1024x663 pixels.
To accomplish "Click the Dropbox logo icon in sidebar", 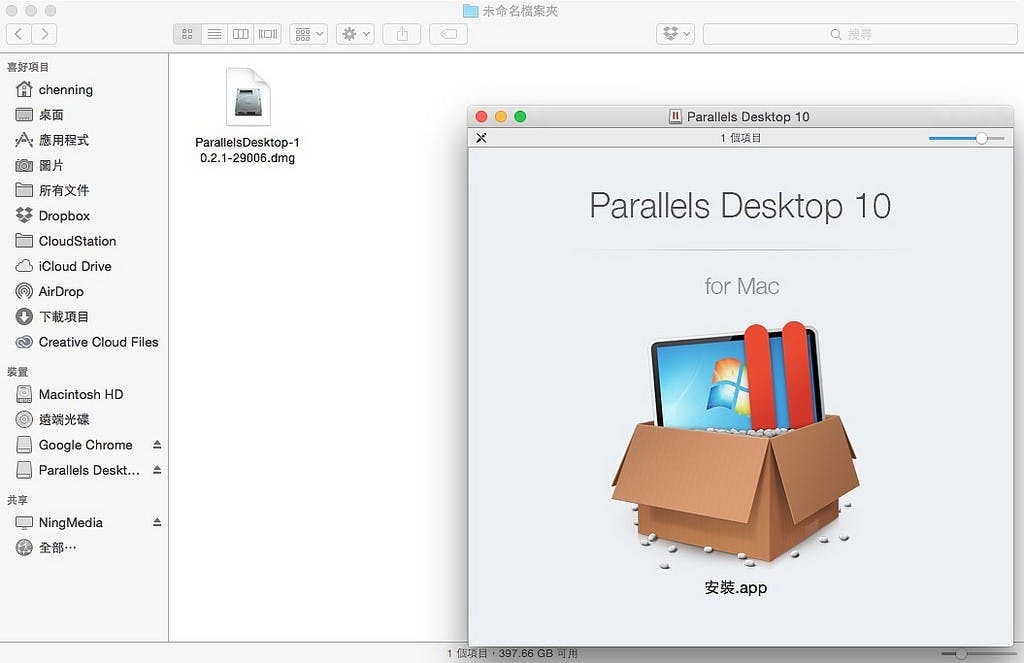I will coord(24,215).
